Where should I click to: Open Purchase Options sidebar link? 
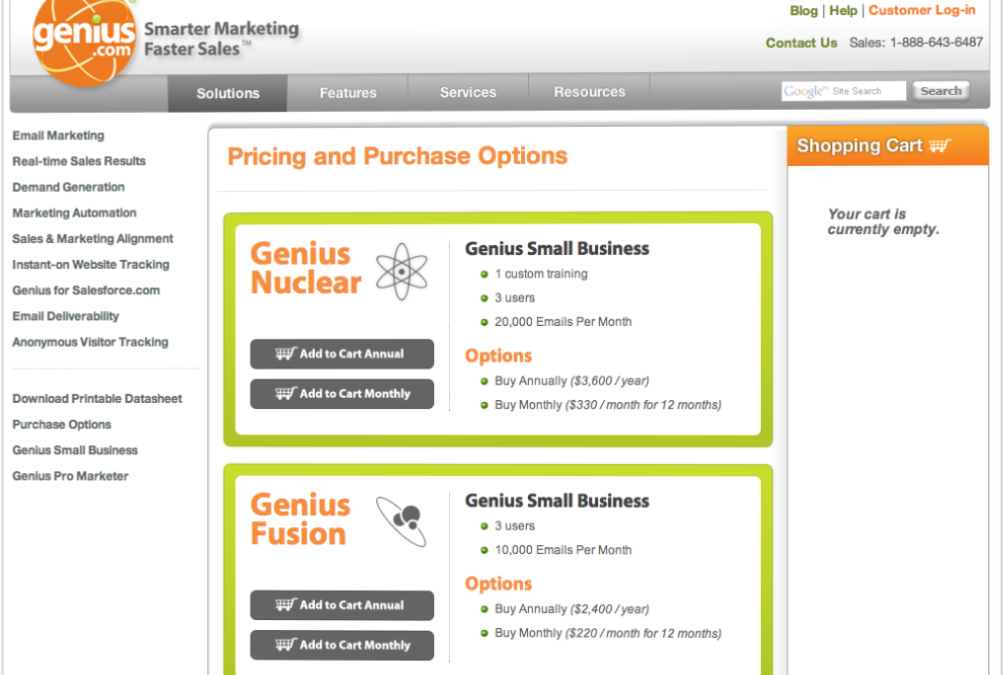pyautogui.click(x=61, y=424)
